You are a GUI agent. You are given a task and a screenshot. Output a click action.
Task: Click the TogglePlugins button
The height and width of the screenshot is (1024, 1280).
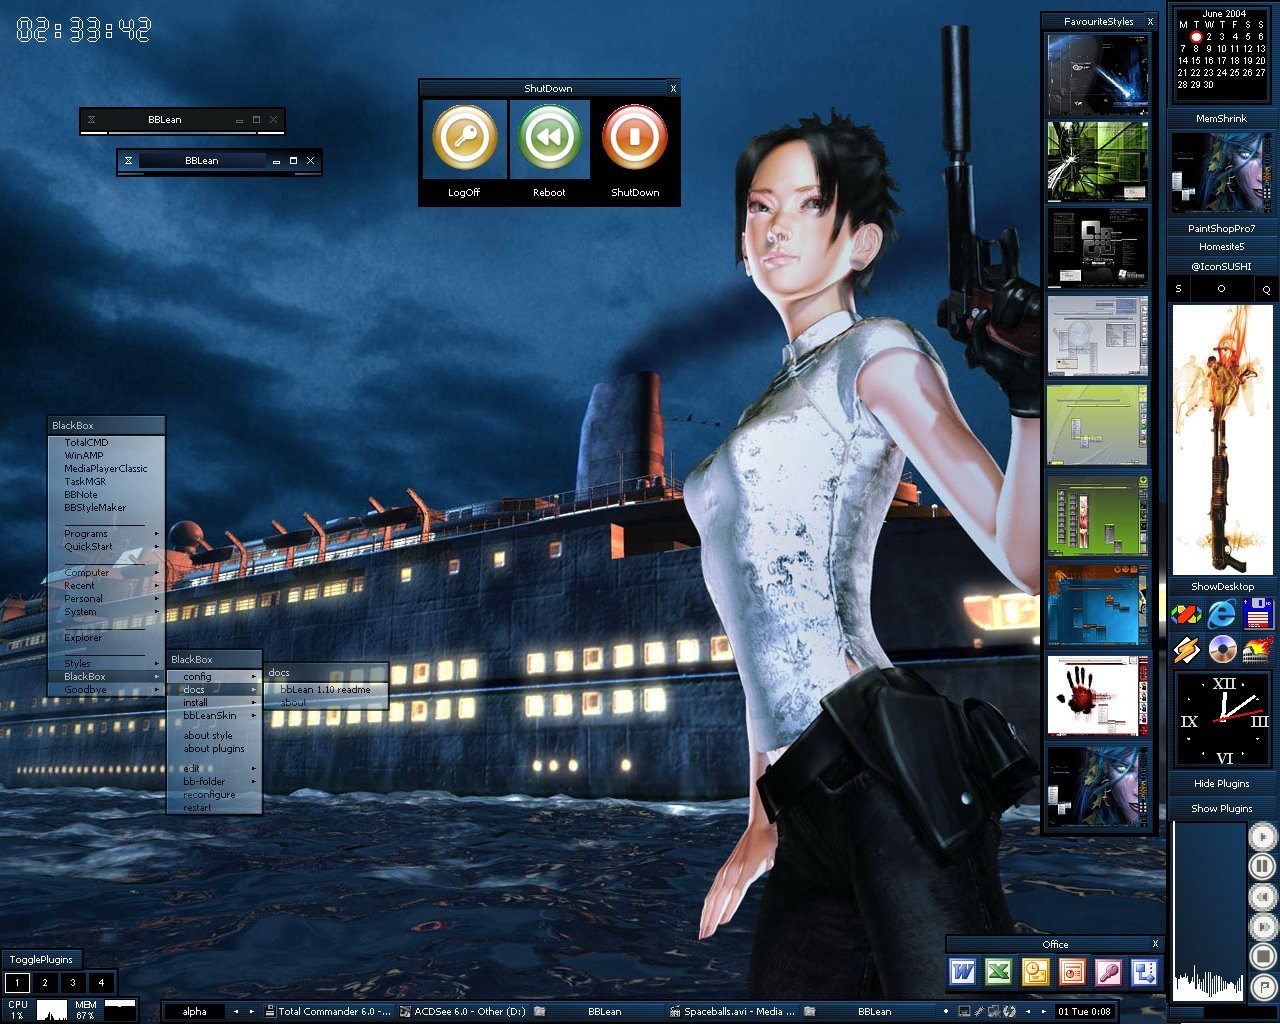pos(41,959)
